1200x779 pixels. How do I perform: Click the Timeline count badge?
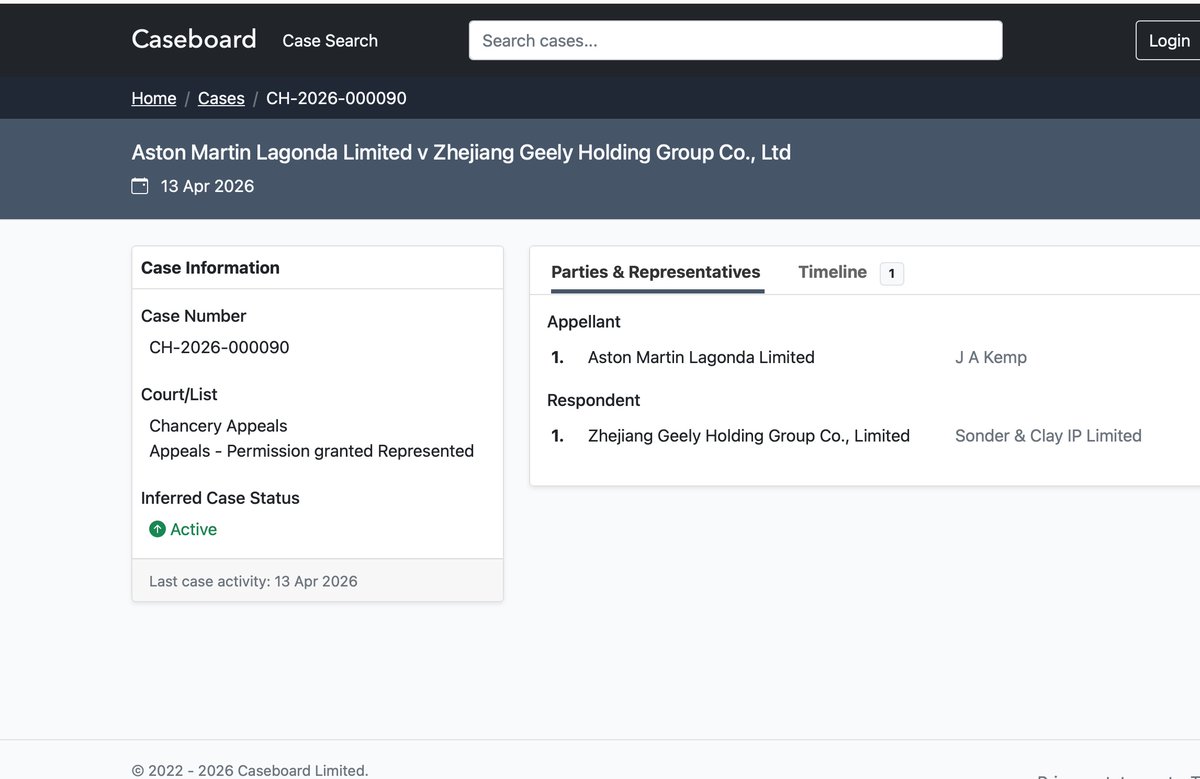892,273
